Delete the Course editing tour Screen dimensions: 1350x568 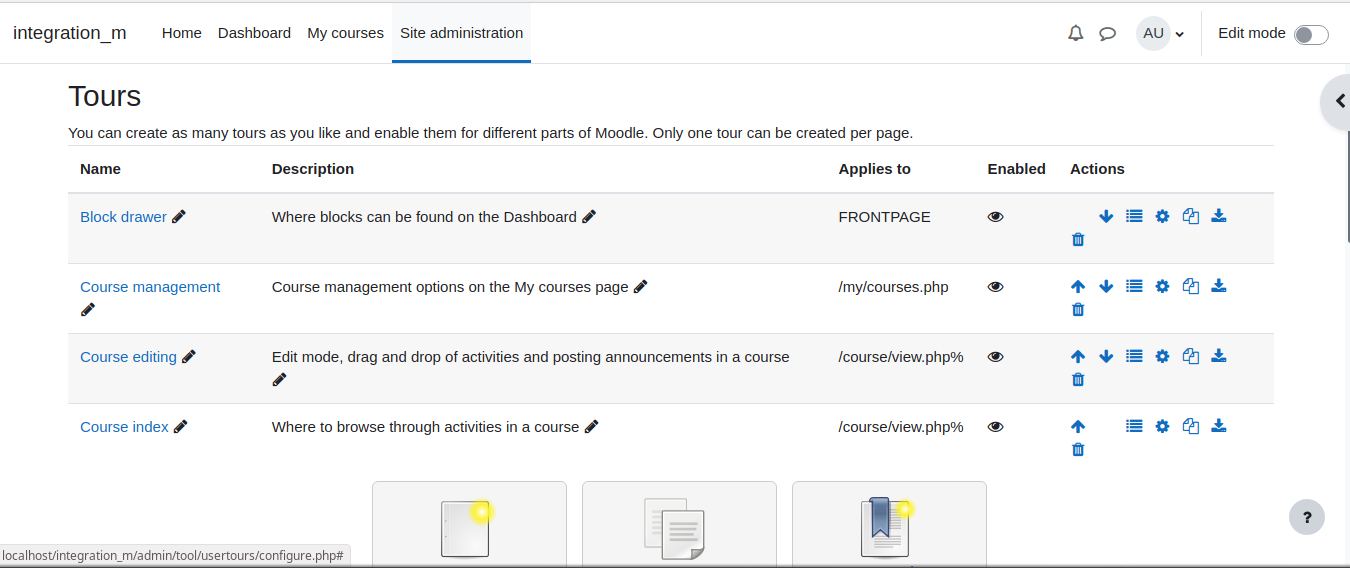1078,379
